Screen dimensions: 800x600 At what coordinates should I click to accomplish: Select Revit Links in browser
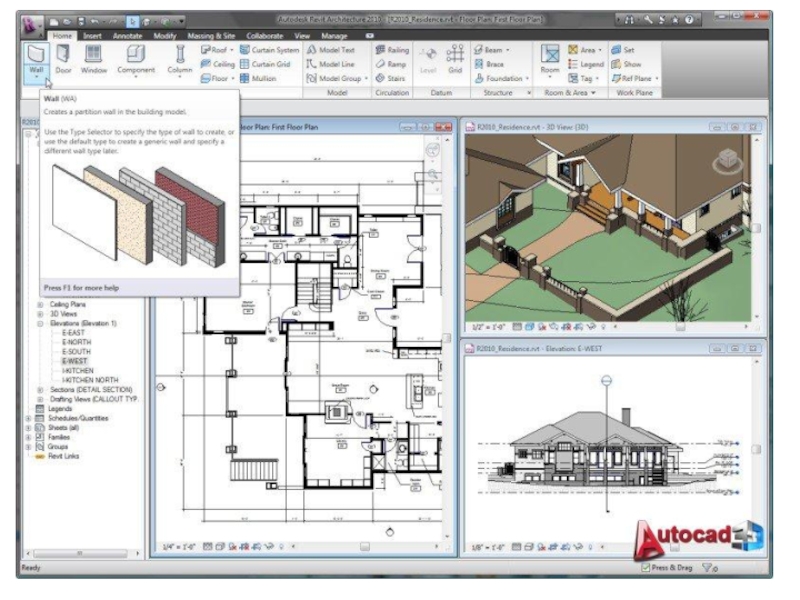[63, 456]
